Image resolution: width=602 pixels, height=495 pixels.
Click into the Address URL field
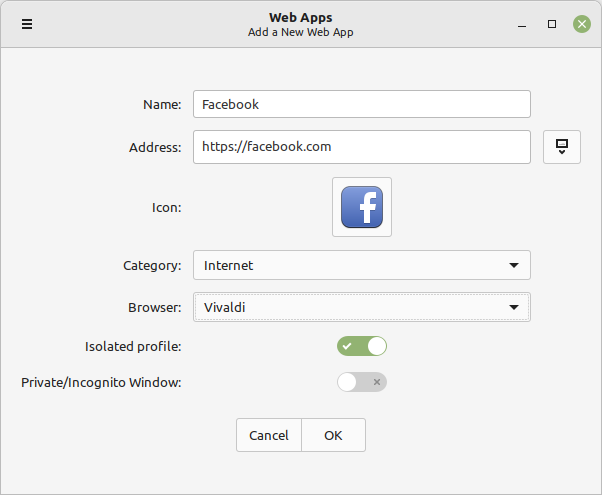click(x=361, y=146)
